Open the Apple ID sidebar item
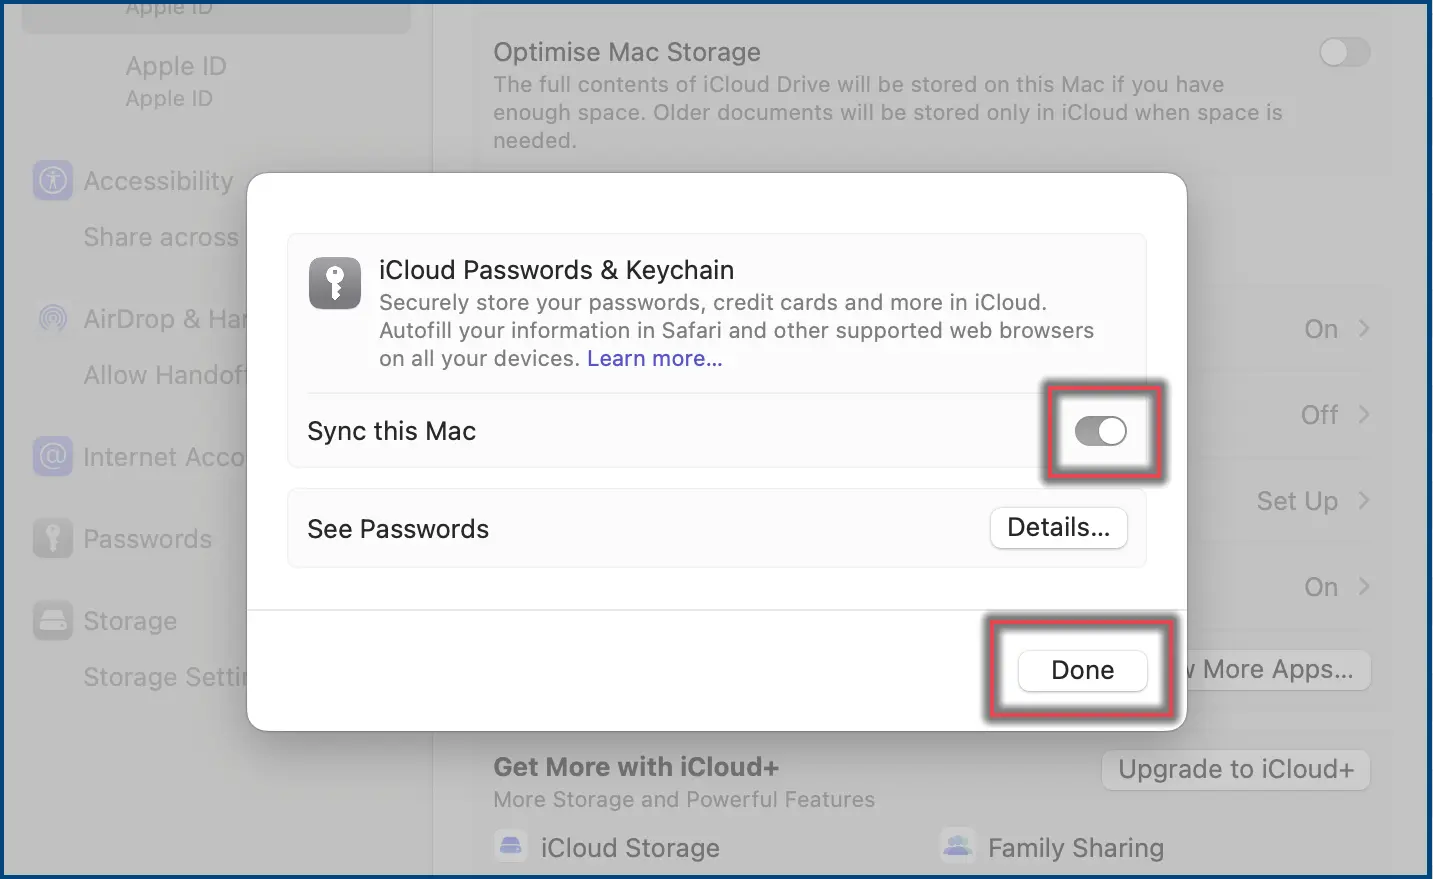Screen dimensions: 1433x879 176,80
